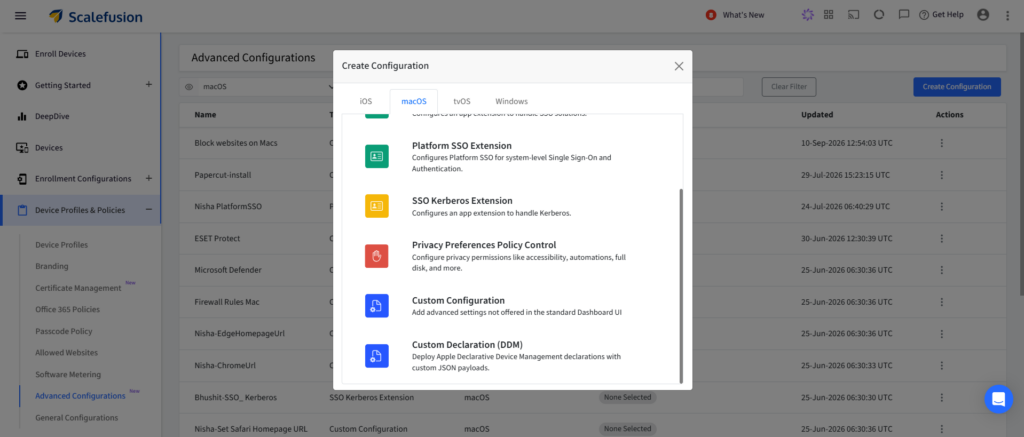Open the intercom chat bubble
Image resolution: width=1024 pixels, height=437 pixels.
[x=999, y=399]
